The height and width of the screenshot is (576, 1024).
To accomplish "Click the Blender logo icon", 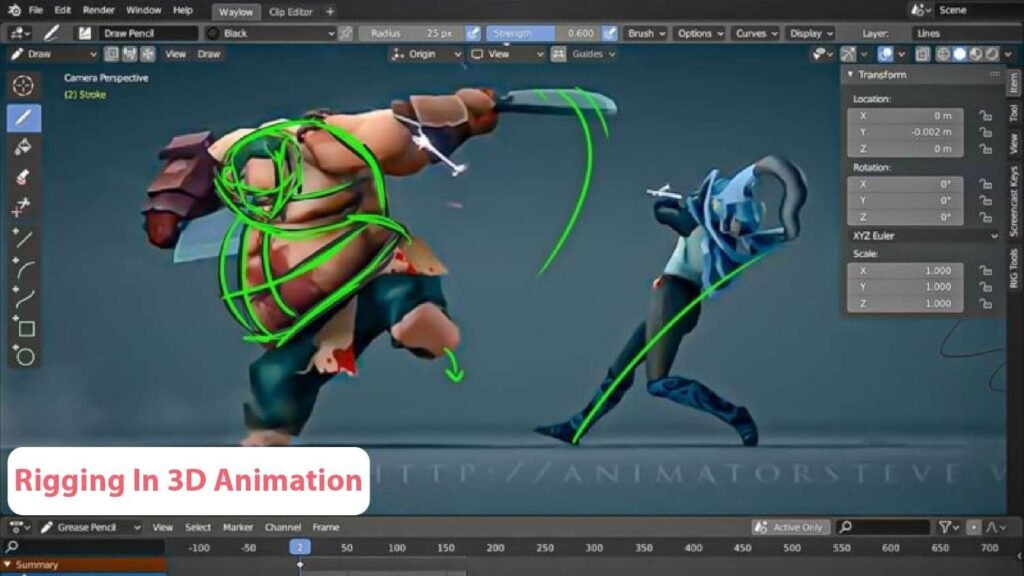I will (x=14, y=10).
